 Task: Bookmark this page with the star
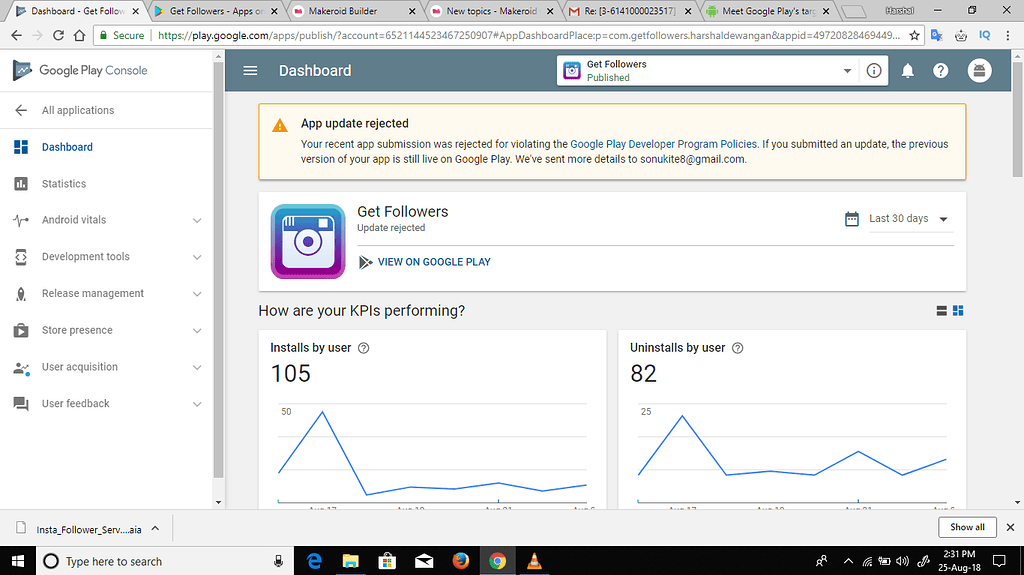coord(914,35)
